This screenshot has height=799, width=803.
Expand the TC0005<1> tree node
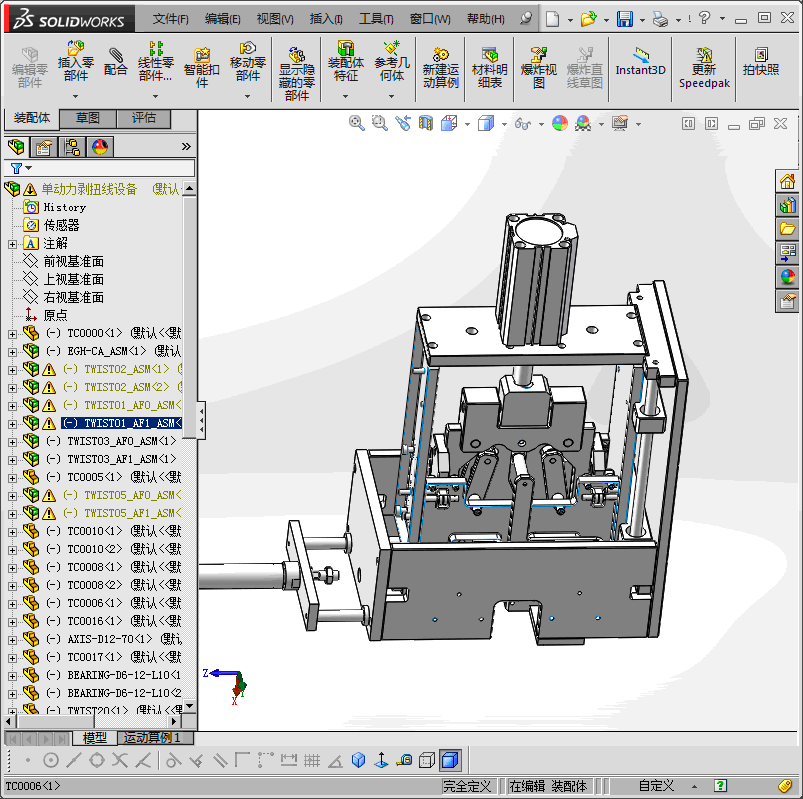point(12,478)
